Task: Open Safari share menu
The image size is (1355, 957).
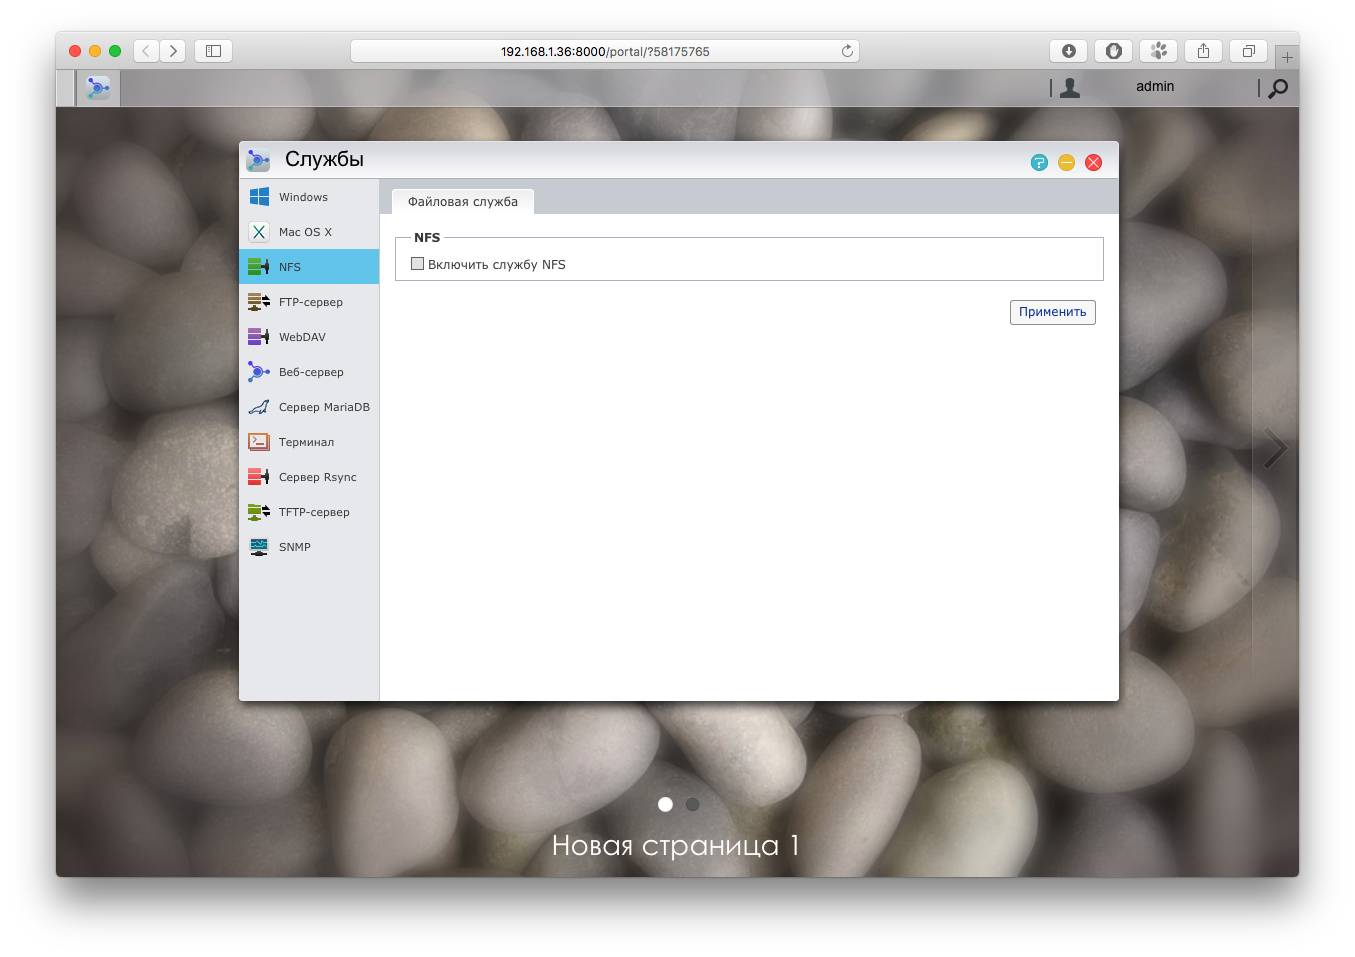Action: pyautogui.click(x=1204, y=51)
